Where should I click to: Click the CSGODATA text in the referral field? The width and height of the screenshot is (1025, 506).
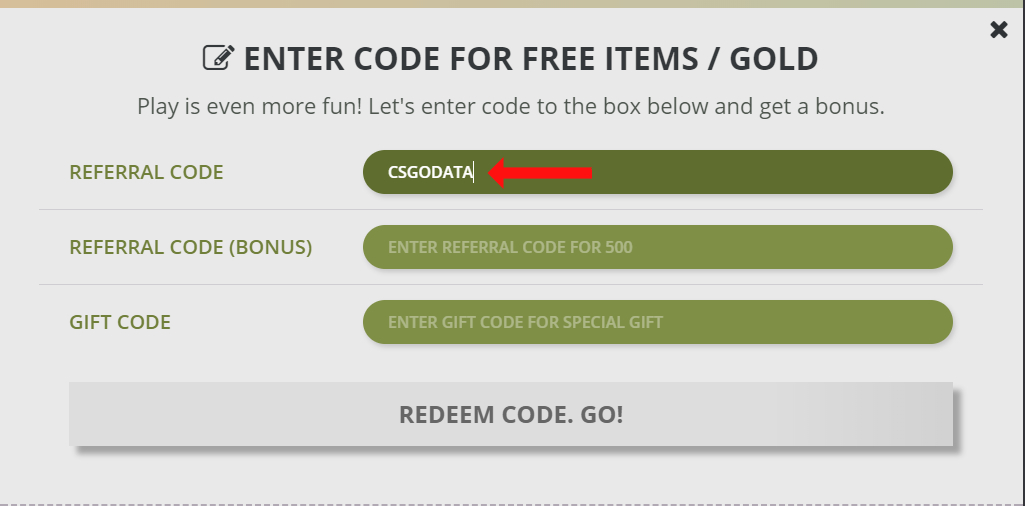[x=430, y=173]
